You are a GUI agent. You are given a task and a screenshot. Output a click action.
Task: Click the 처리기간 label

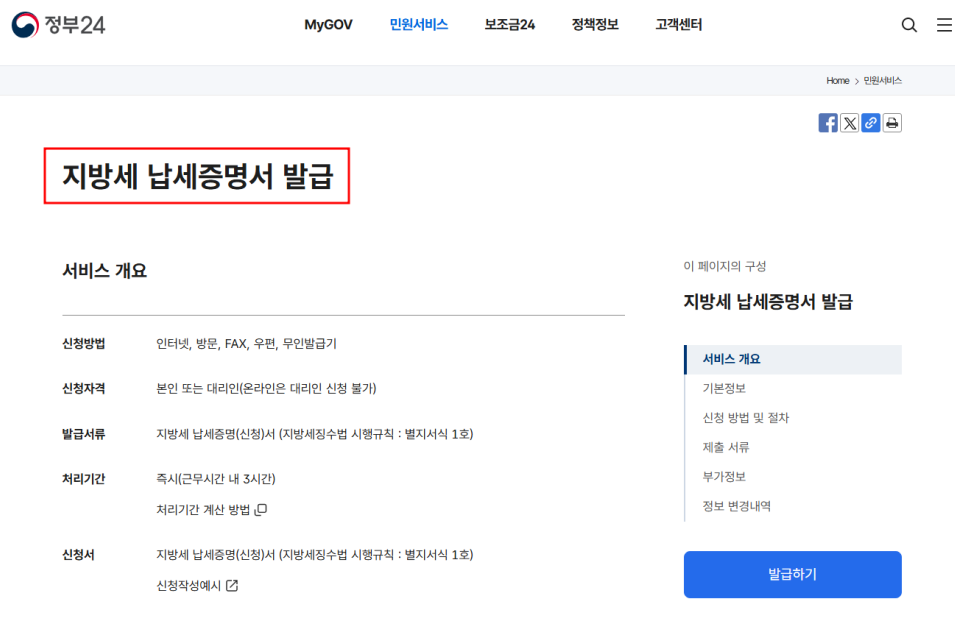[x=83, y=479]
